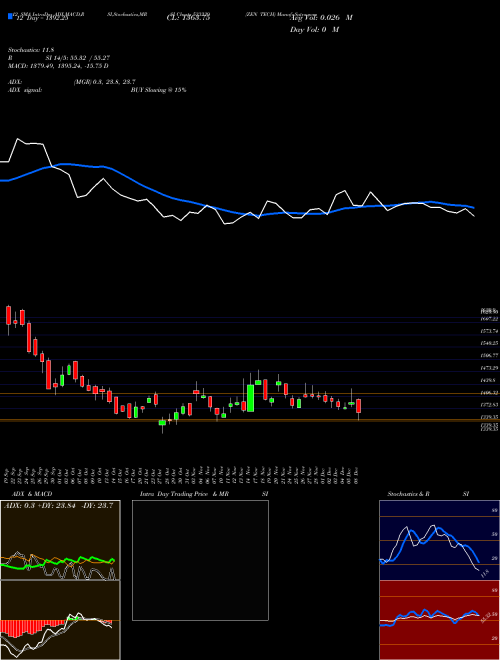Click the RSI chart with red background

pos(439,620)
